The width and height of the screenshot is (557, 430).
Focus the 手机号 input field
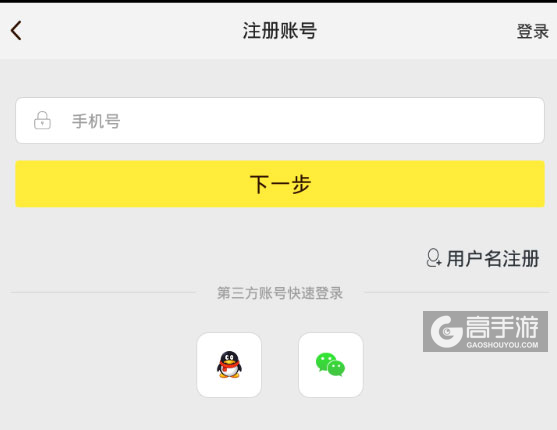[x=280, y=120]
